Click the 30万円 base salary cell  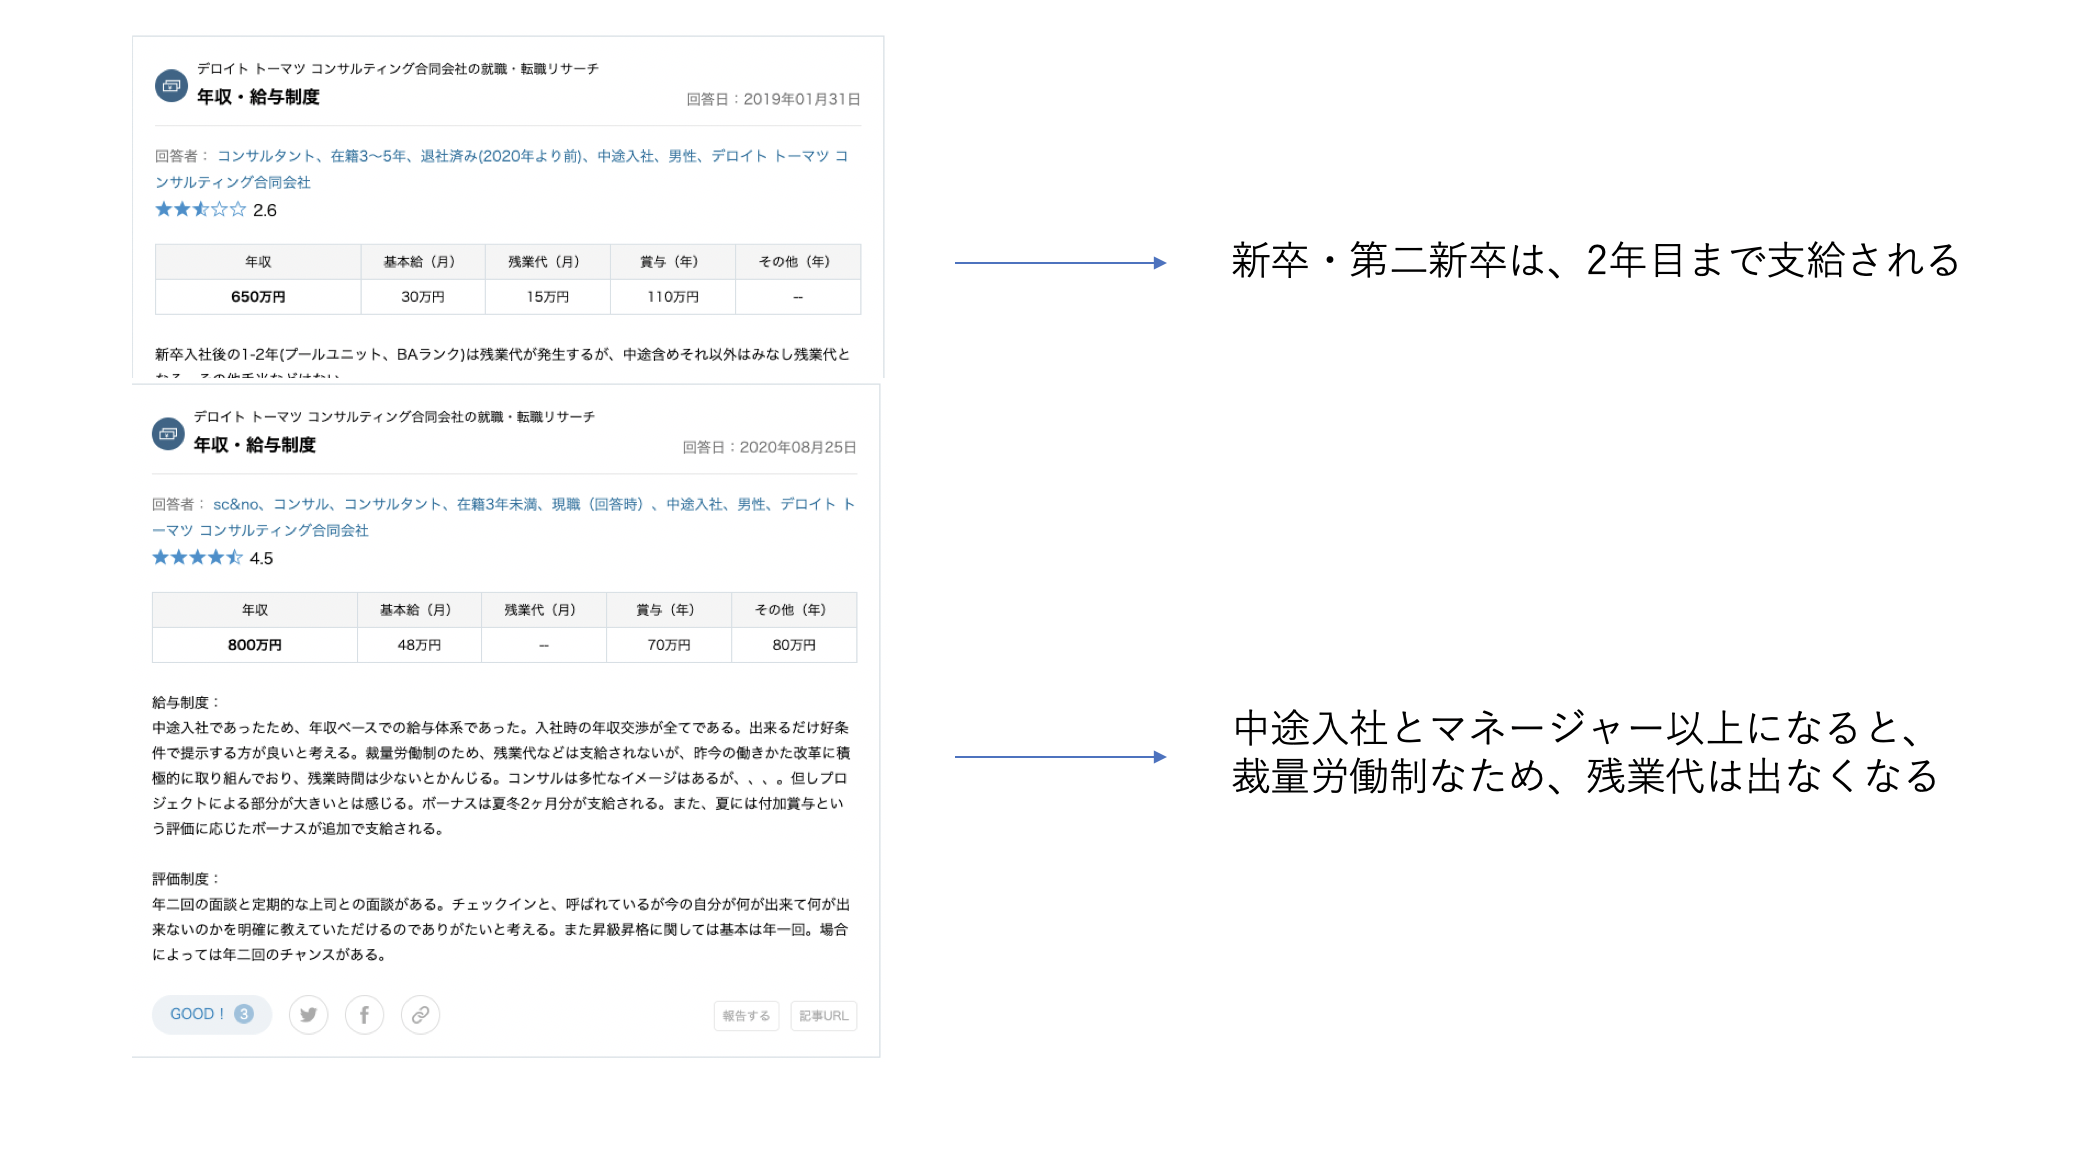click(x=423, y=297)
